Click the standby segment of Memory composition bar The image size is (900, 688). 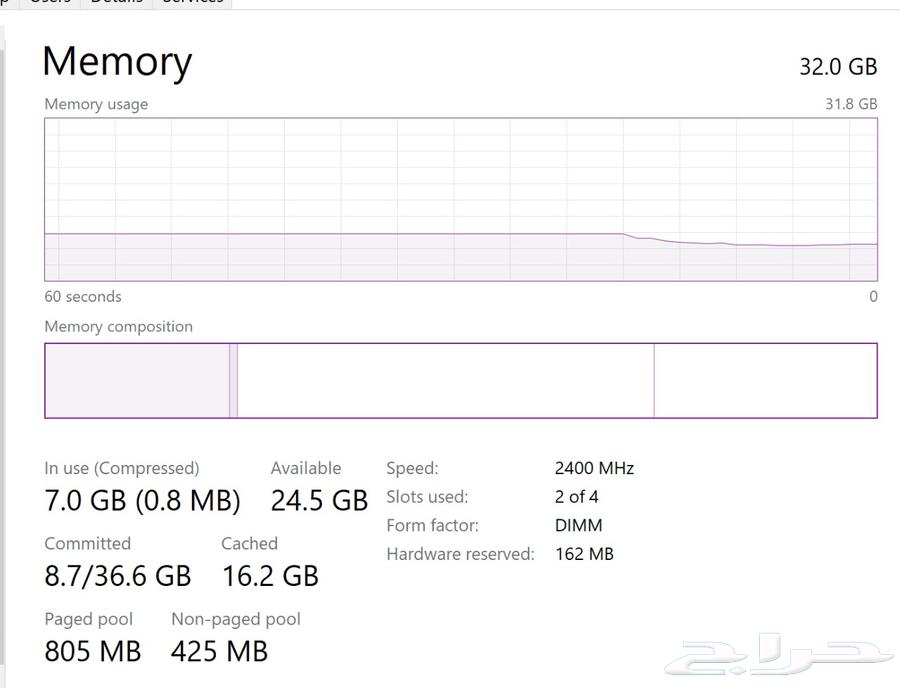445,380
